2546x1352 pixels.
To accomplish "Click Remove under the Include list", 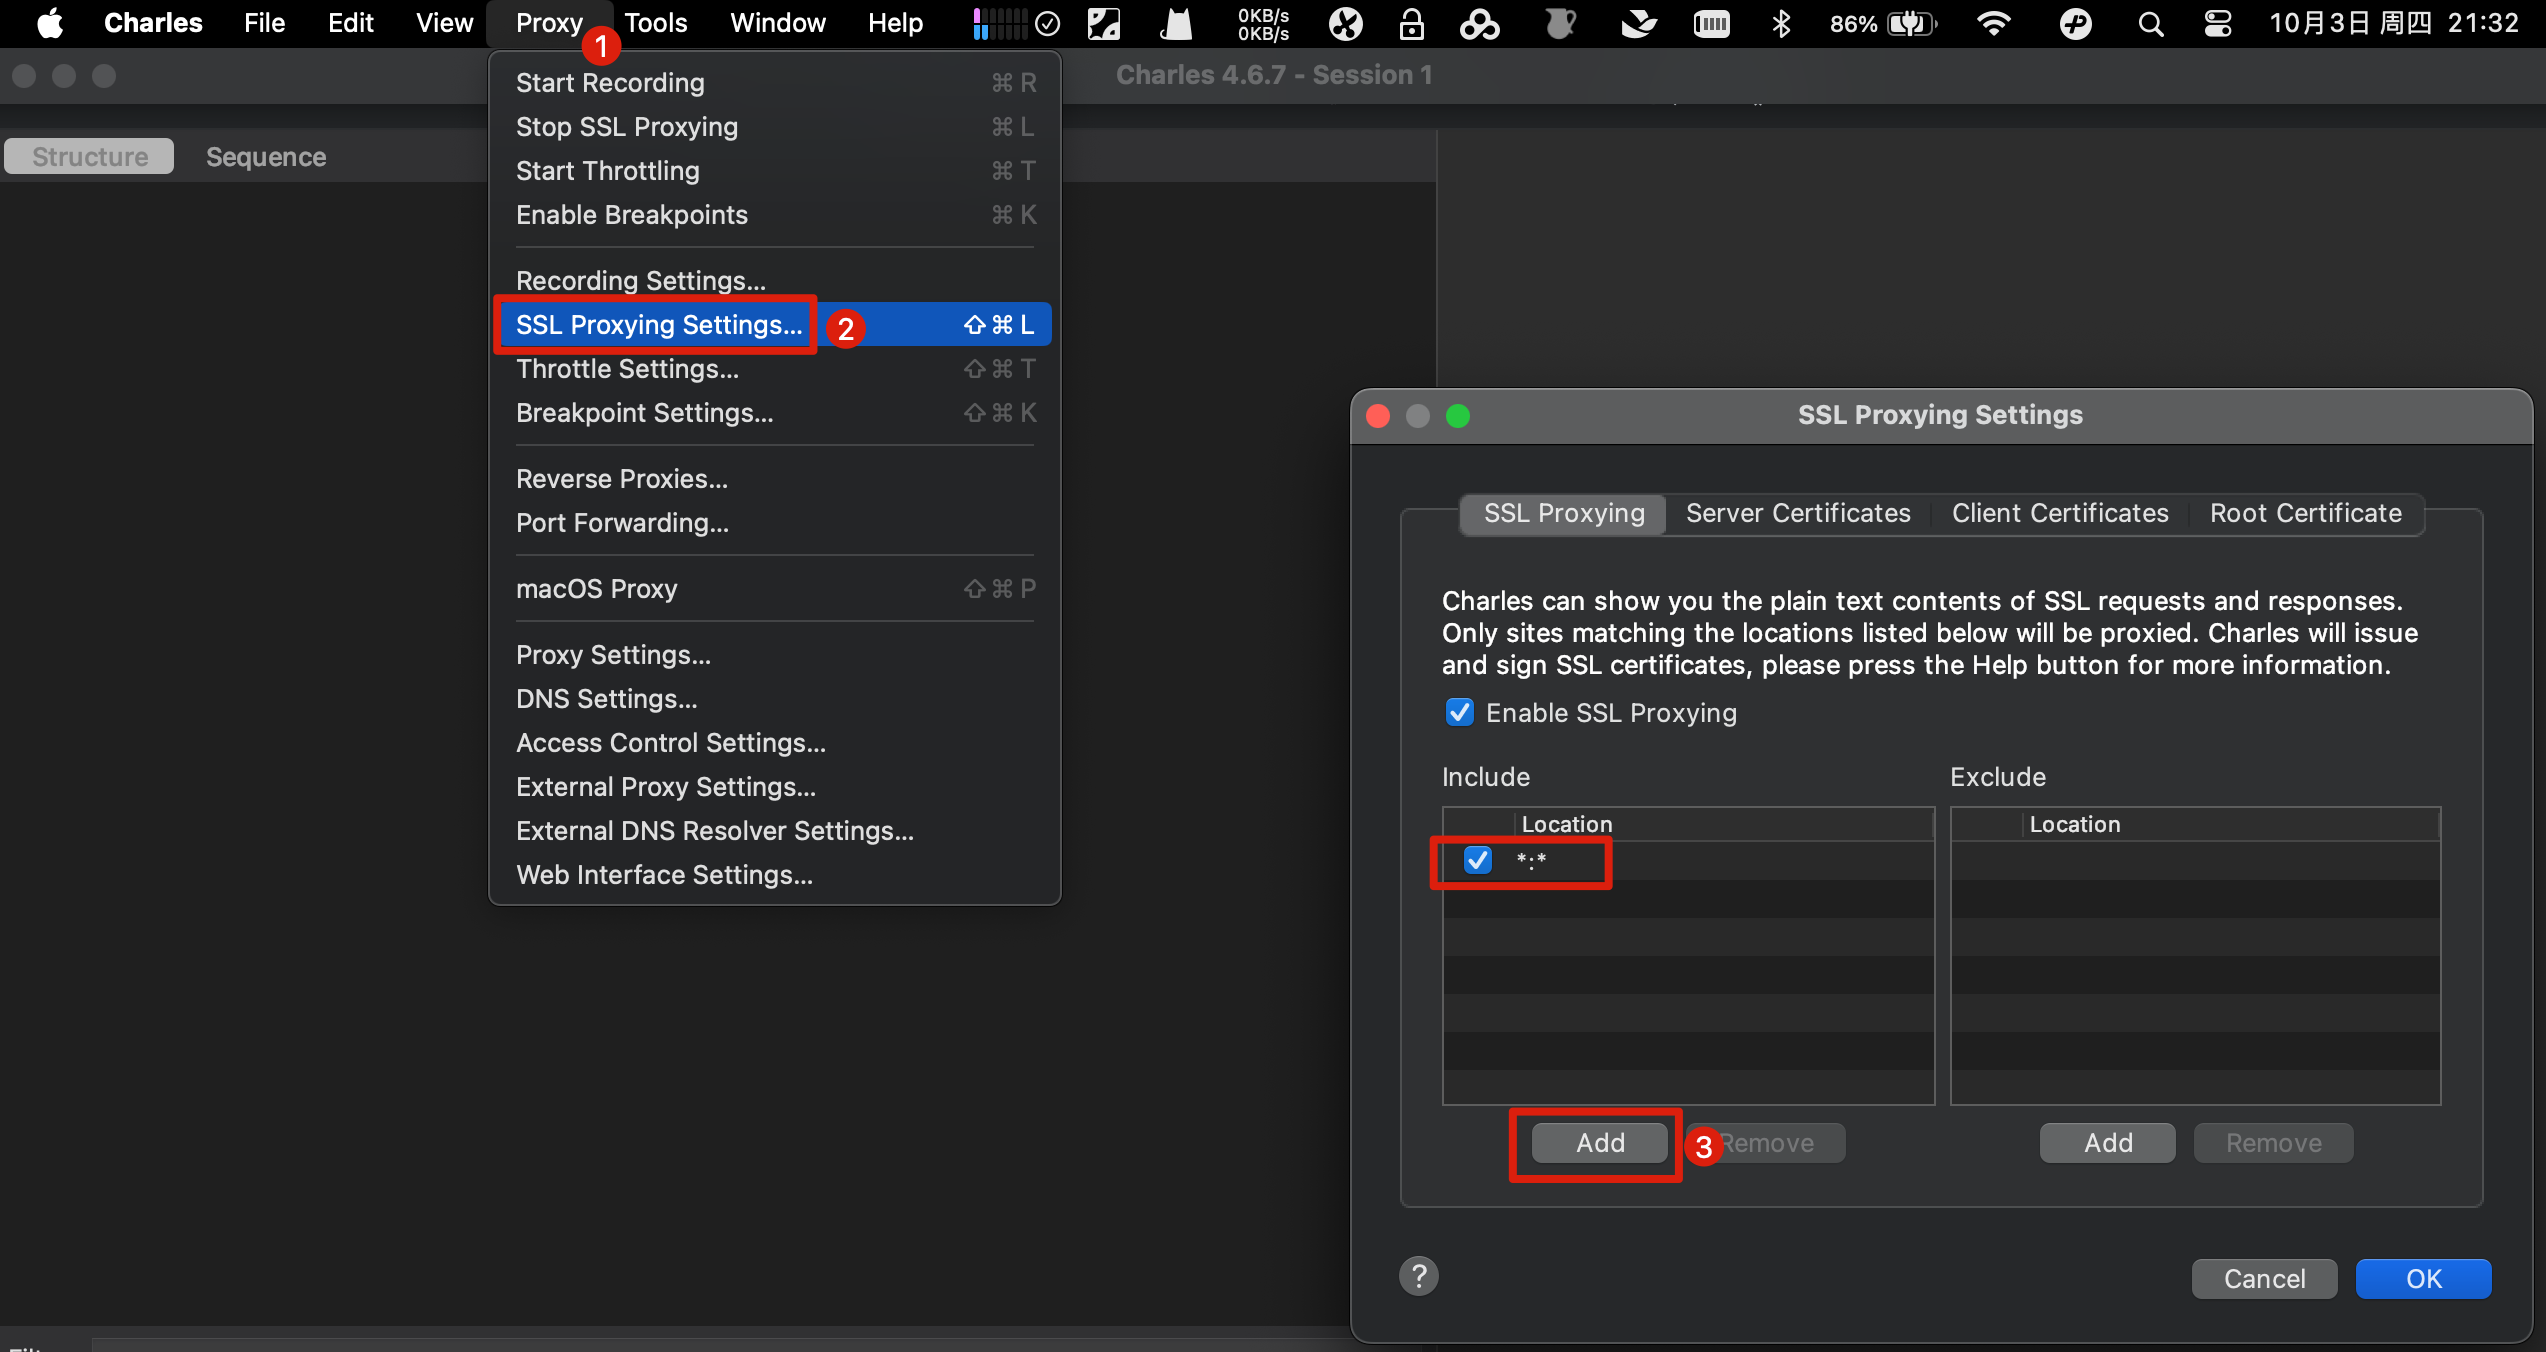I will point(1767,1143).
